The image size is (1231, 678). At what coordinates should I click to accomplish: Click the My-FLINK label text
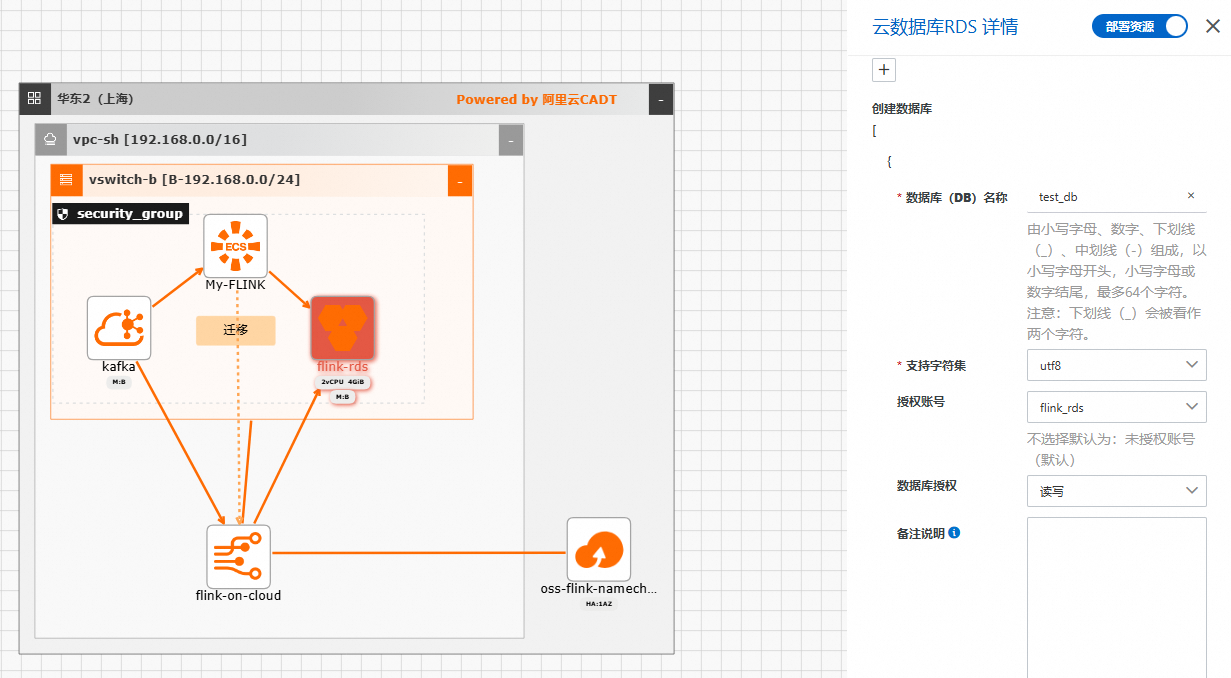pos(236,284)
